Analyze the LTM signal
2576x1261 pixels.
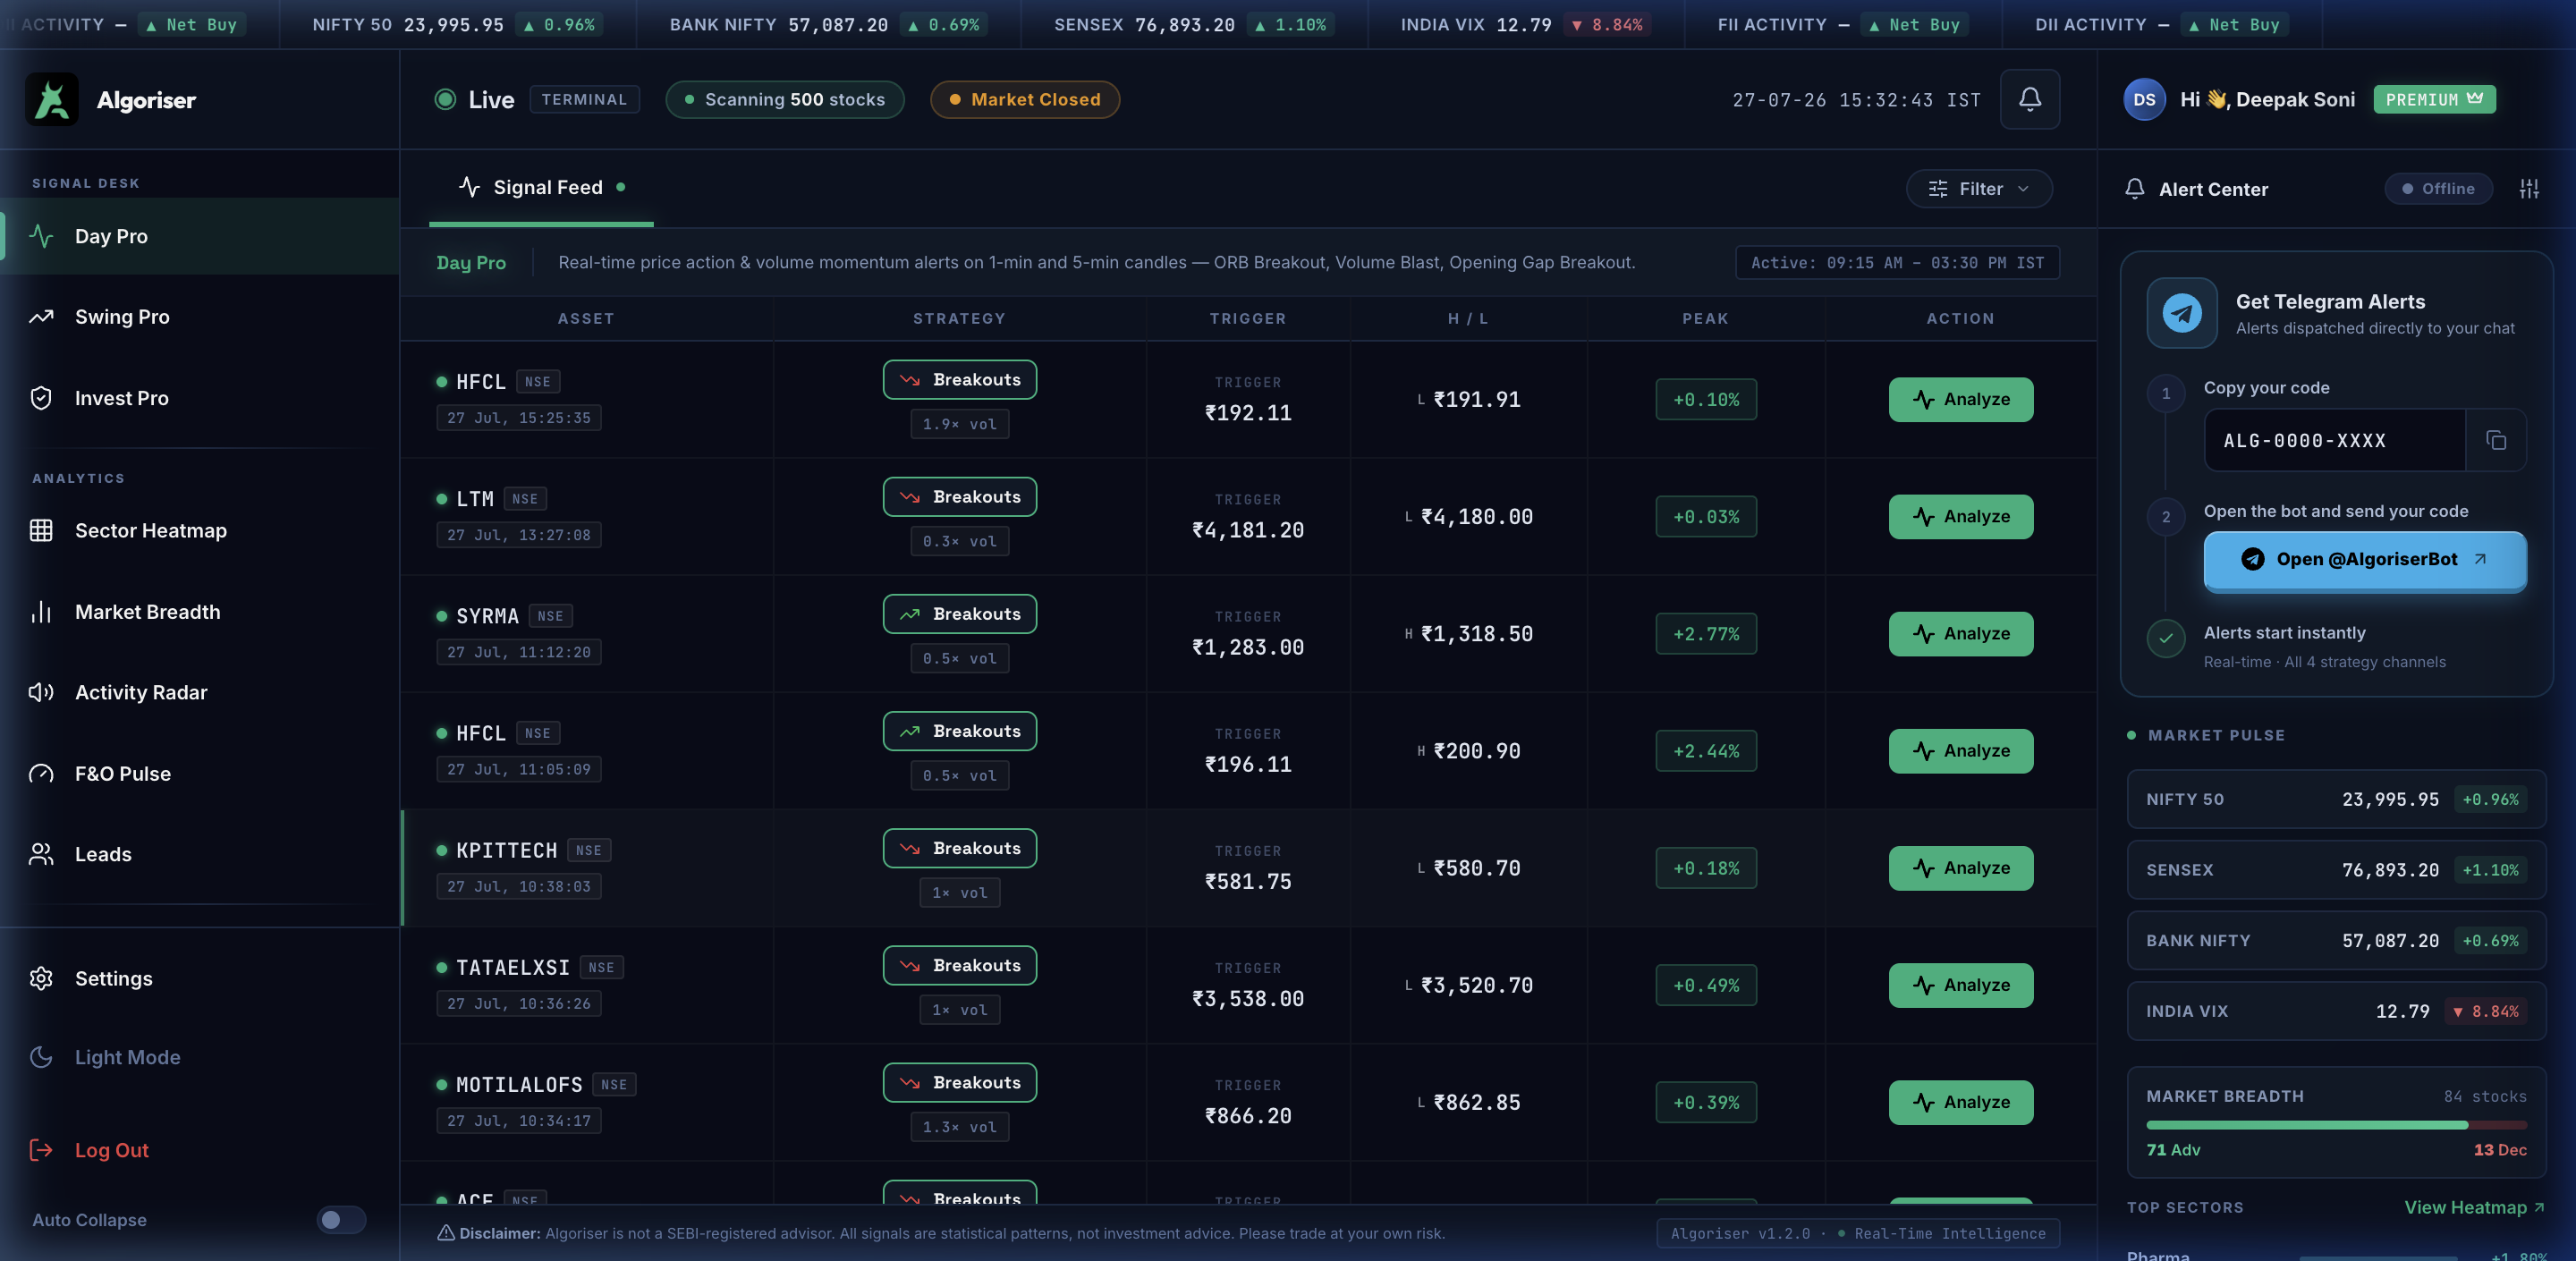[x=1960, y=517]
